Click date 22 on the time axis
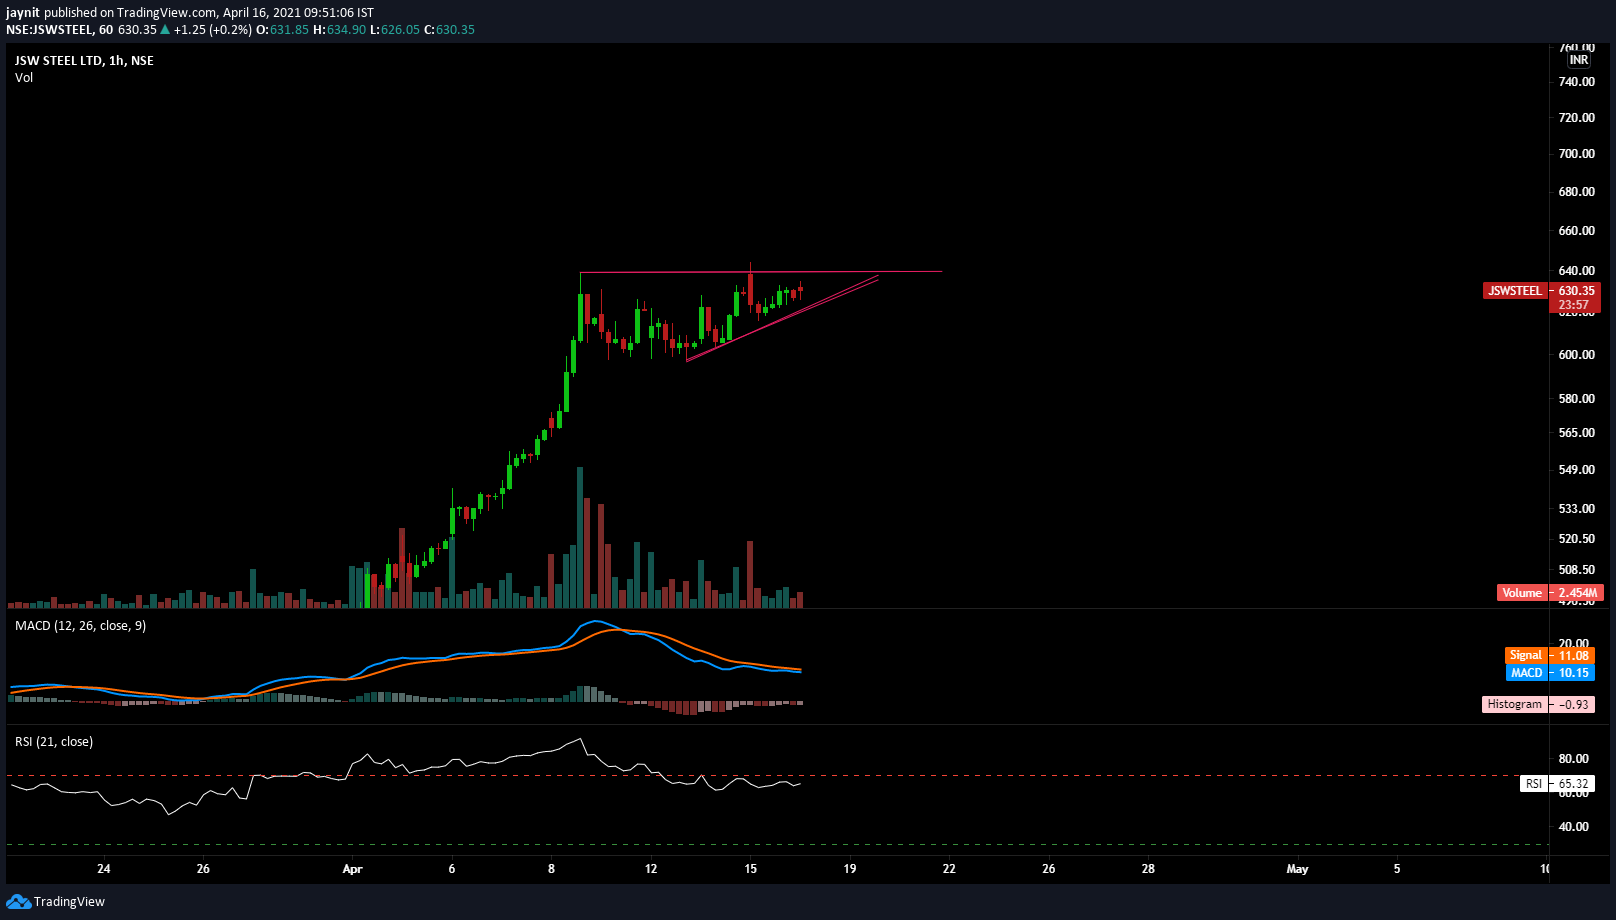 click(949, 869)
